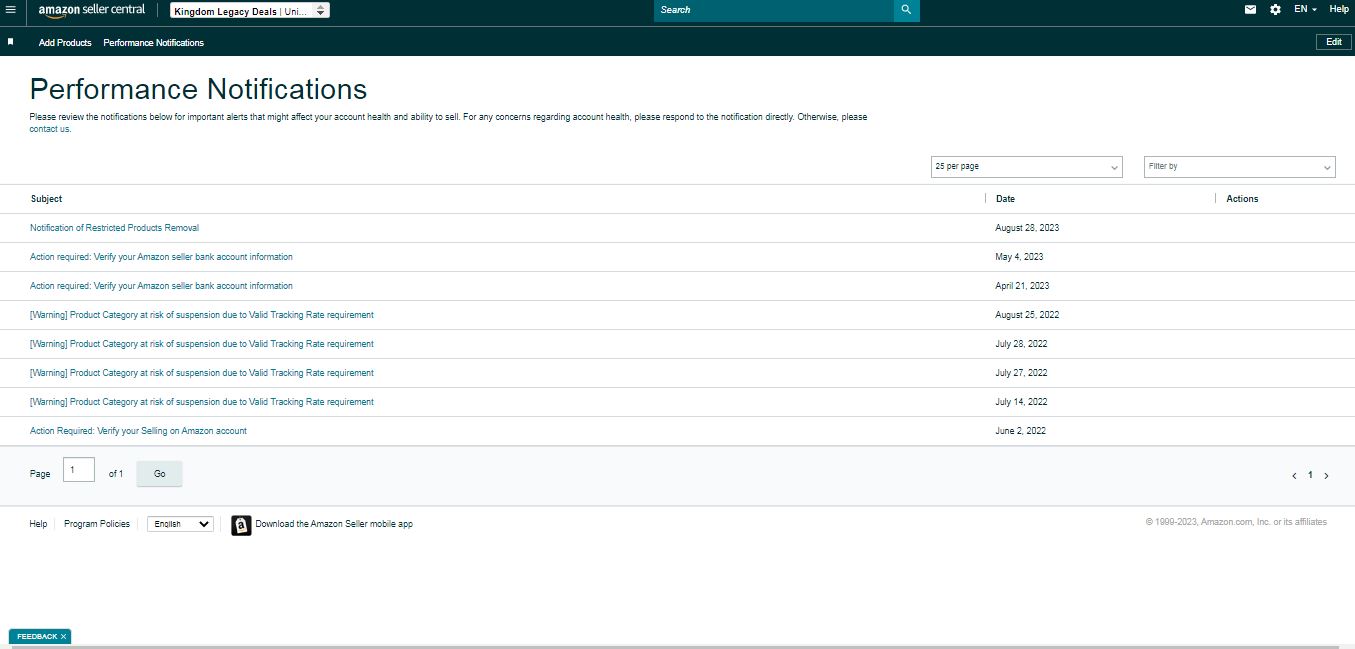The height and width of the screenshot is (649, 1355).
Task: Open the EN language dropdown
Action: point(1305,9)
